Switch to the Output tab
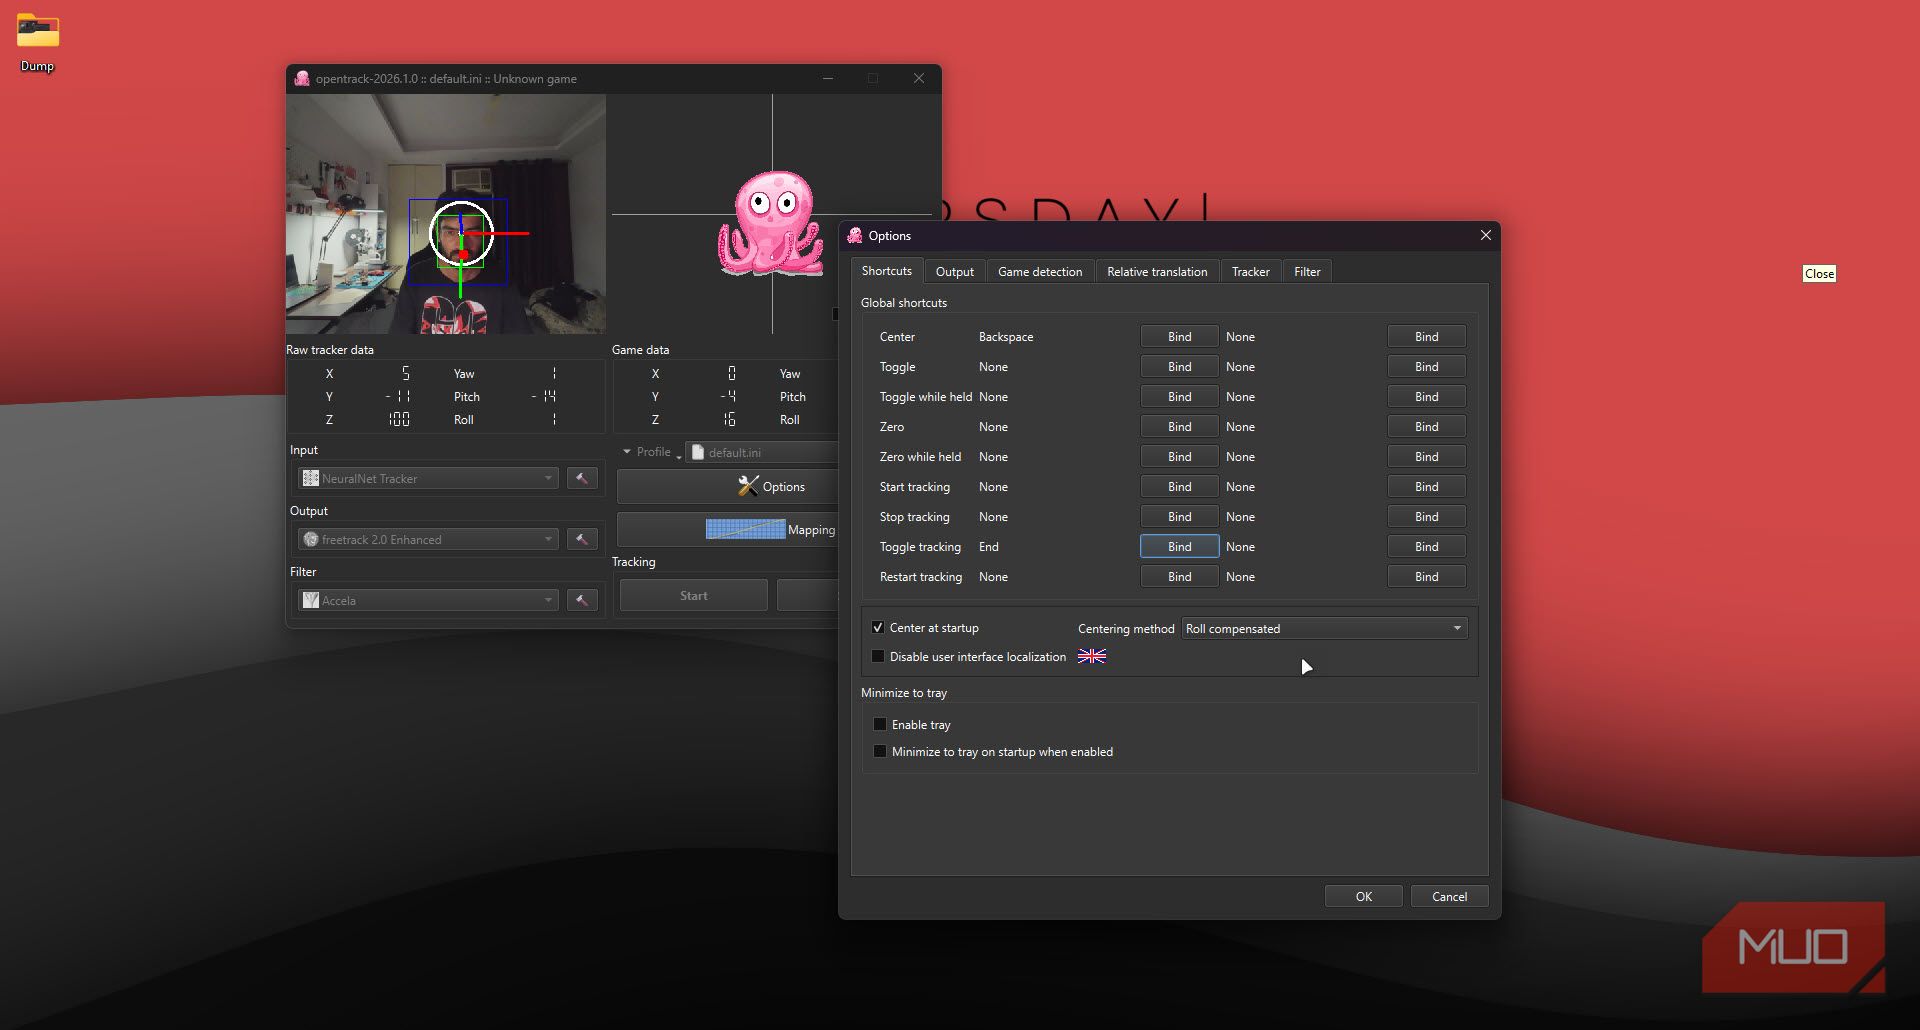 point(955,272)
